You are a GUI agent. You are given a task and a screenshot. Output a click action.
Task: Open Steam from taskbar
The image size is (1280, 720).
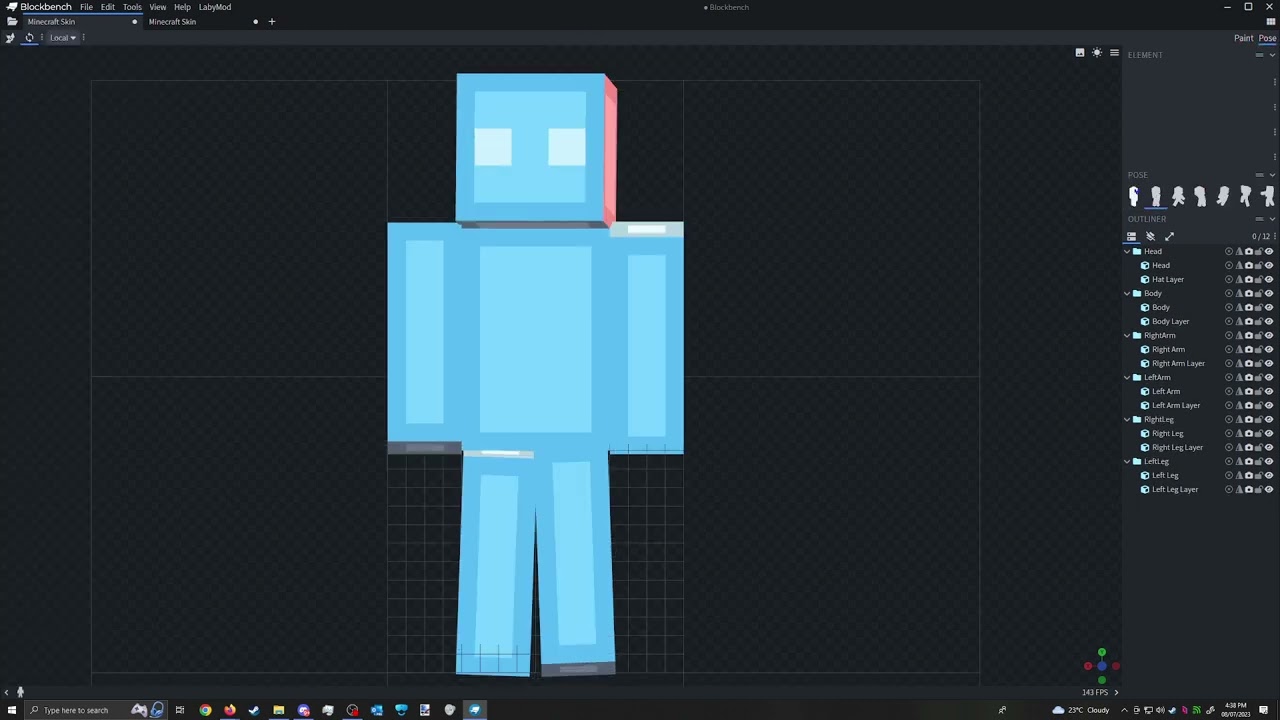pos(254,710)
